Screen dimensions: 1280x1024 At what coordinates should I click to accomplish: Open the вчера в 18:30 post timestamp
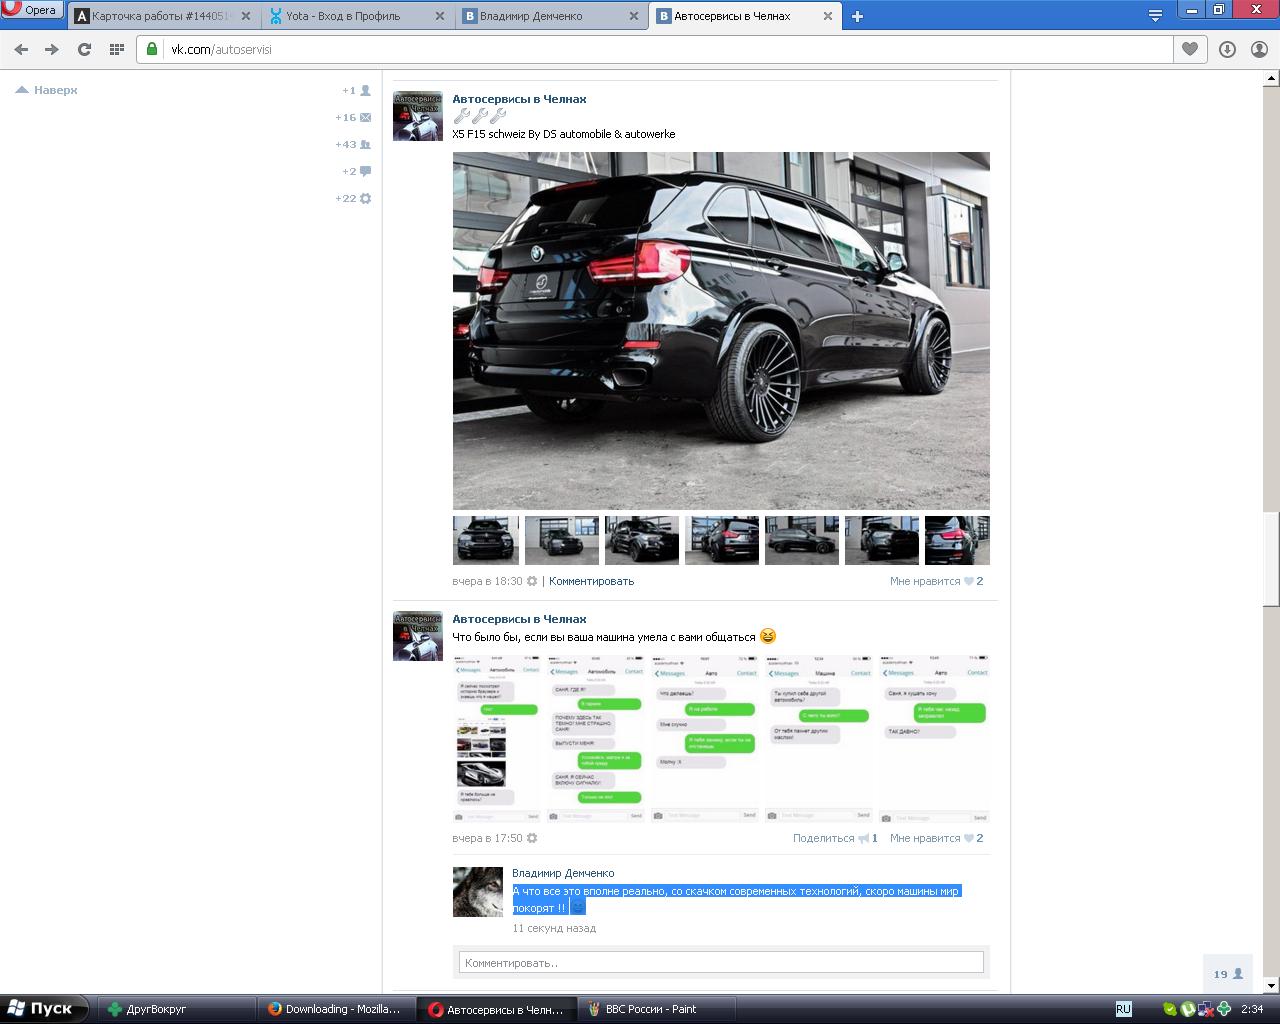487,581
